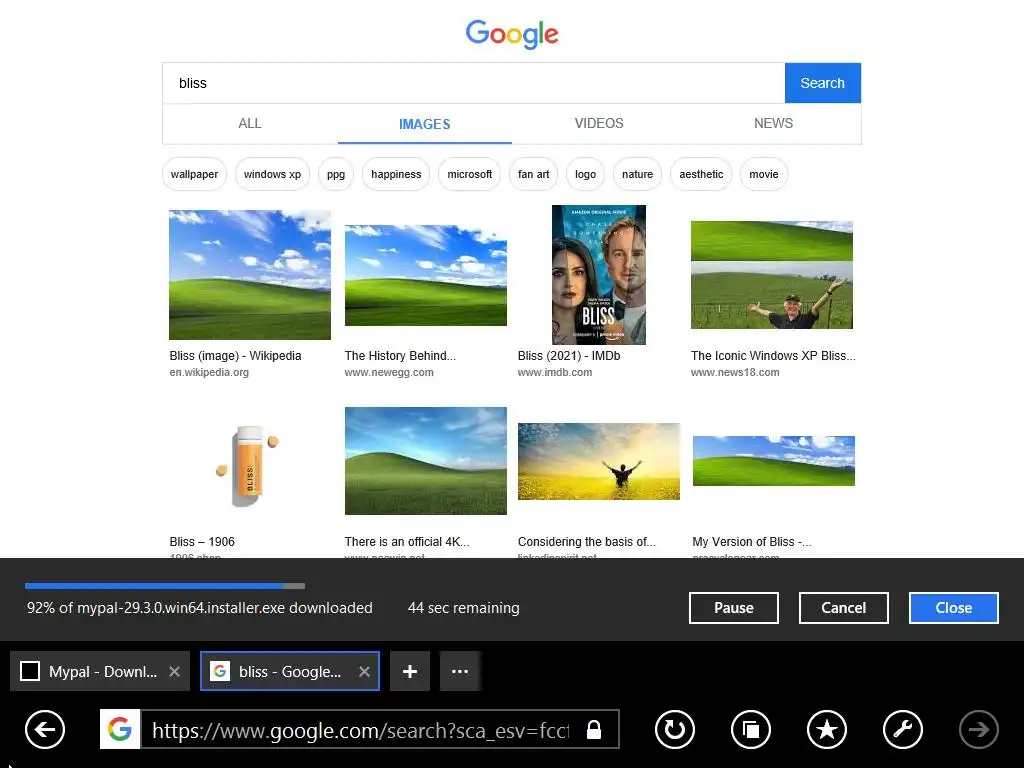This screenshot has width=1024, height=768.
Task: Click the www.news18.com source text
Action: tap(735, 372)
